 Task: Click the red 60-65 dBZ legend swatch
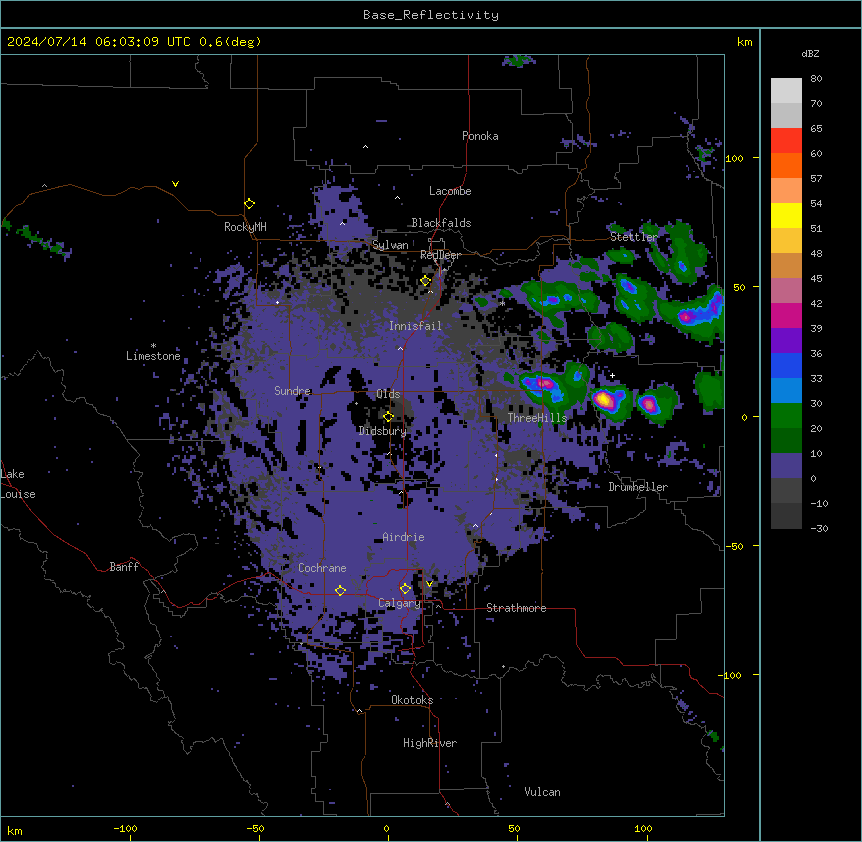click(x=786, y=141)
